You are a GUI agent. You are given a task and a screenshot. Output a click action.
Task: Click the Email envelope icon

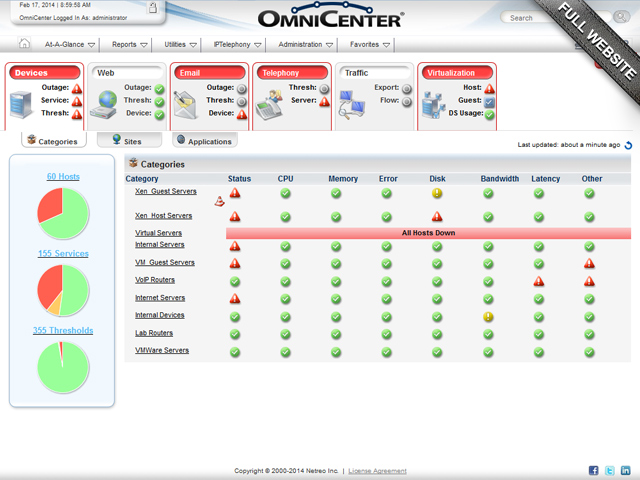(185, 104)
